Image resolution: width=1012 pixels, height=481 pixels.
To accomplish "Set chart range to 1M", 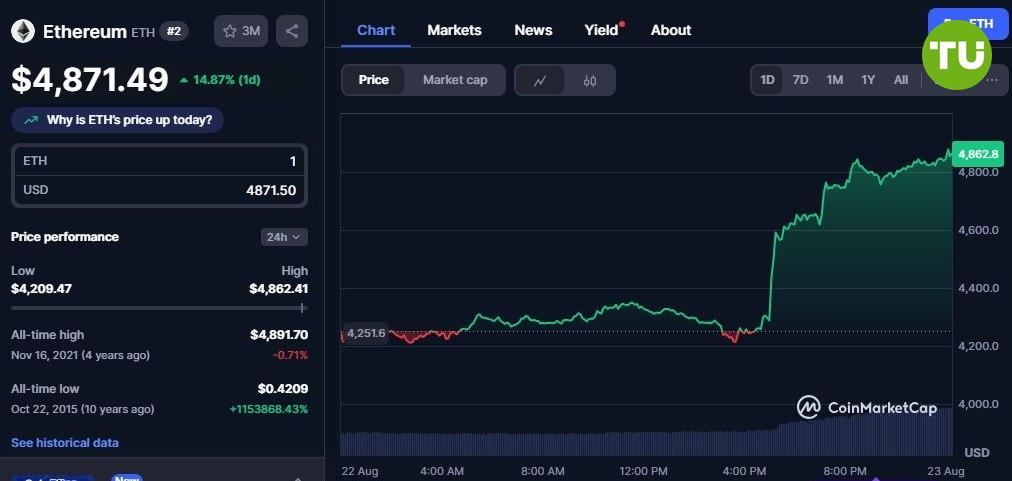I will [x=835, y=80].
